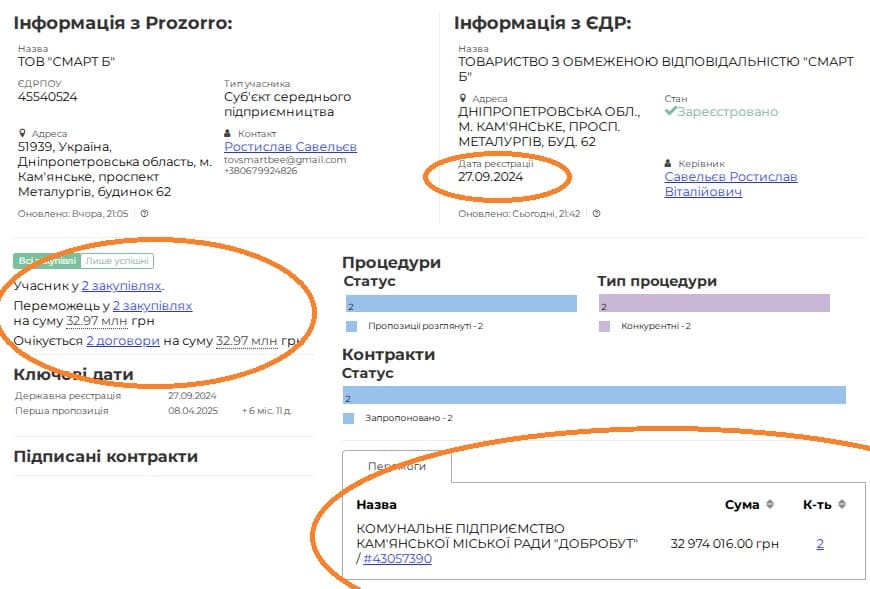Image resolution: width=870 pixels, height=589 pixels.
Task: Sort winners table by К-ть column
Action: [841, 505]
